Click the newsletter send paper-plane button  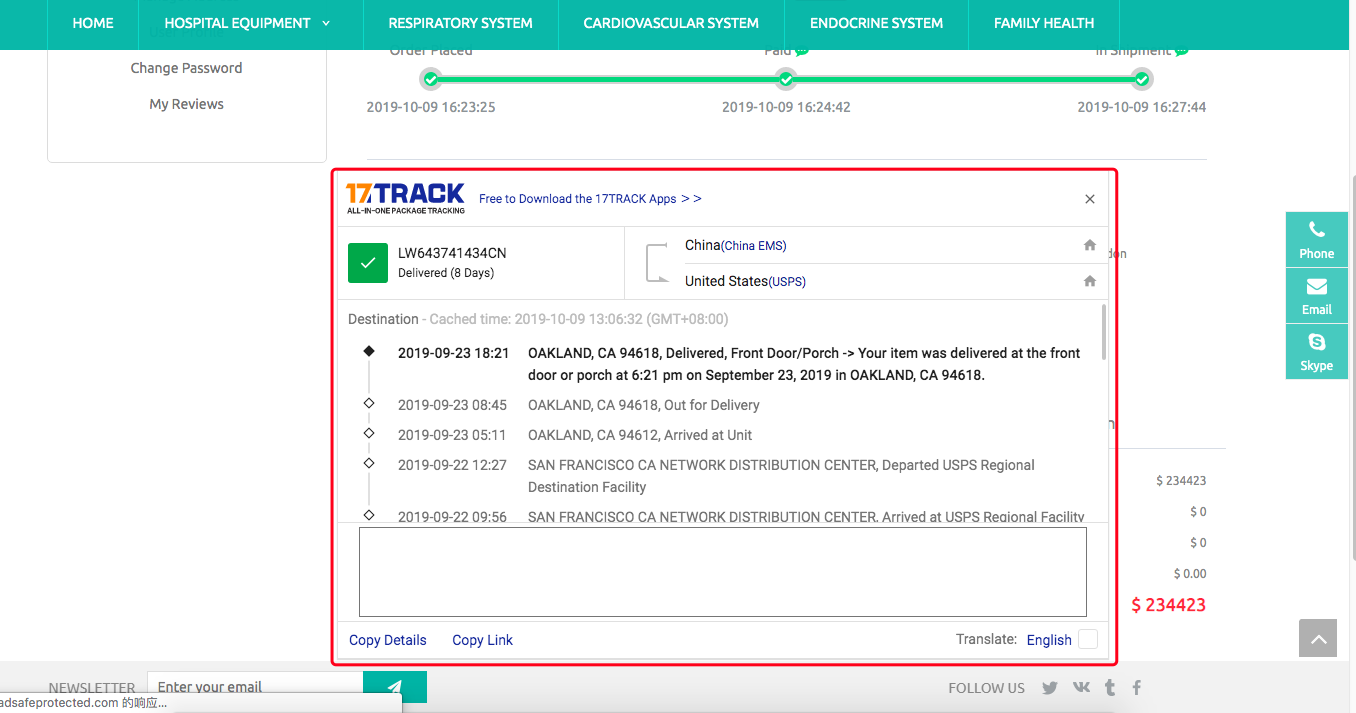pos(394,687)
